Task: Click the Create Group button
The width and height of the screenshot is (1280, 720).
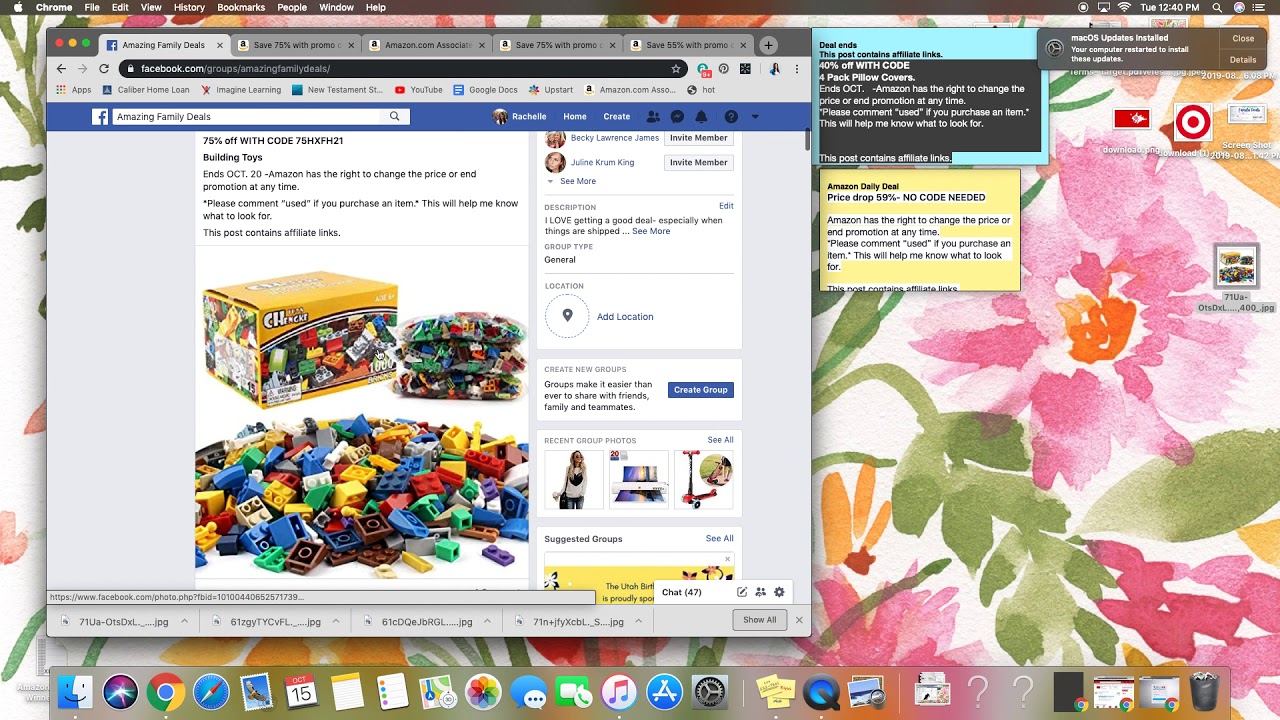Action: 700,390
